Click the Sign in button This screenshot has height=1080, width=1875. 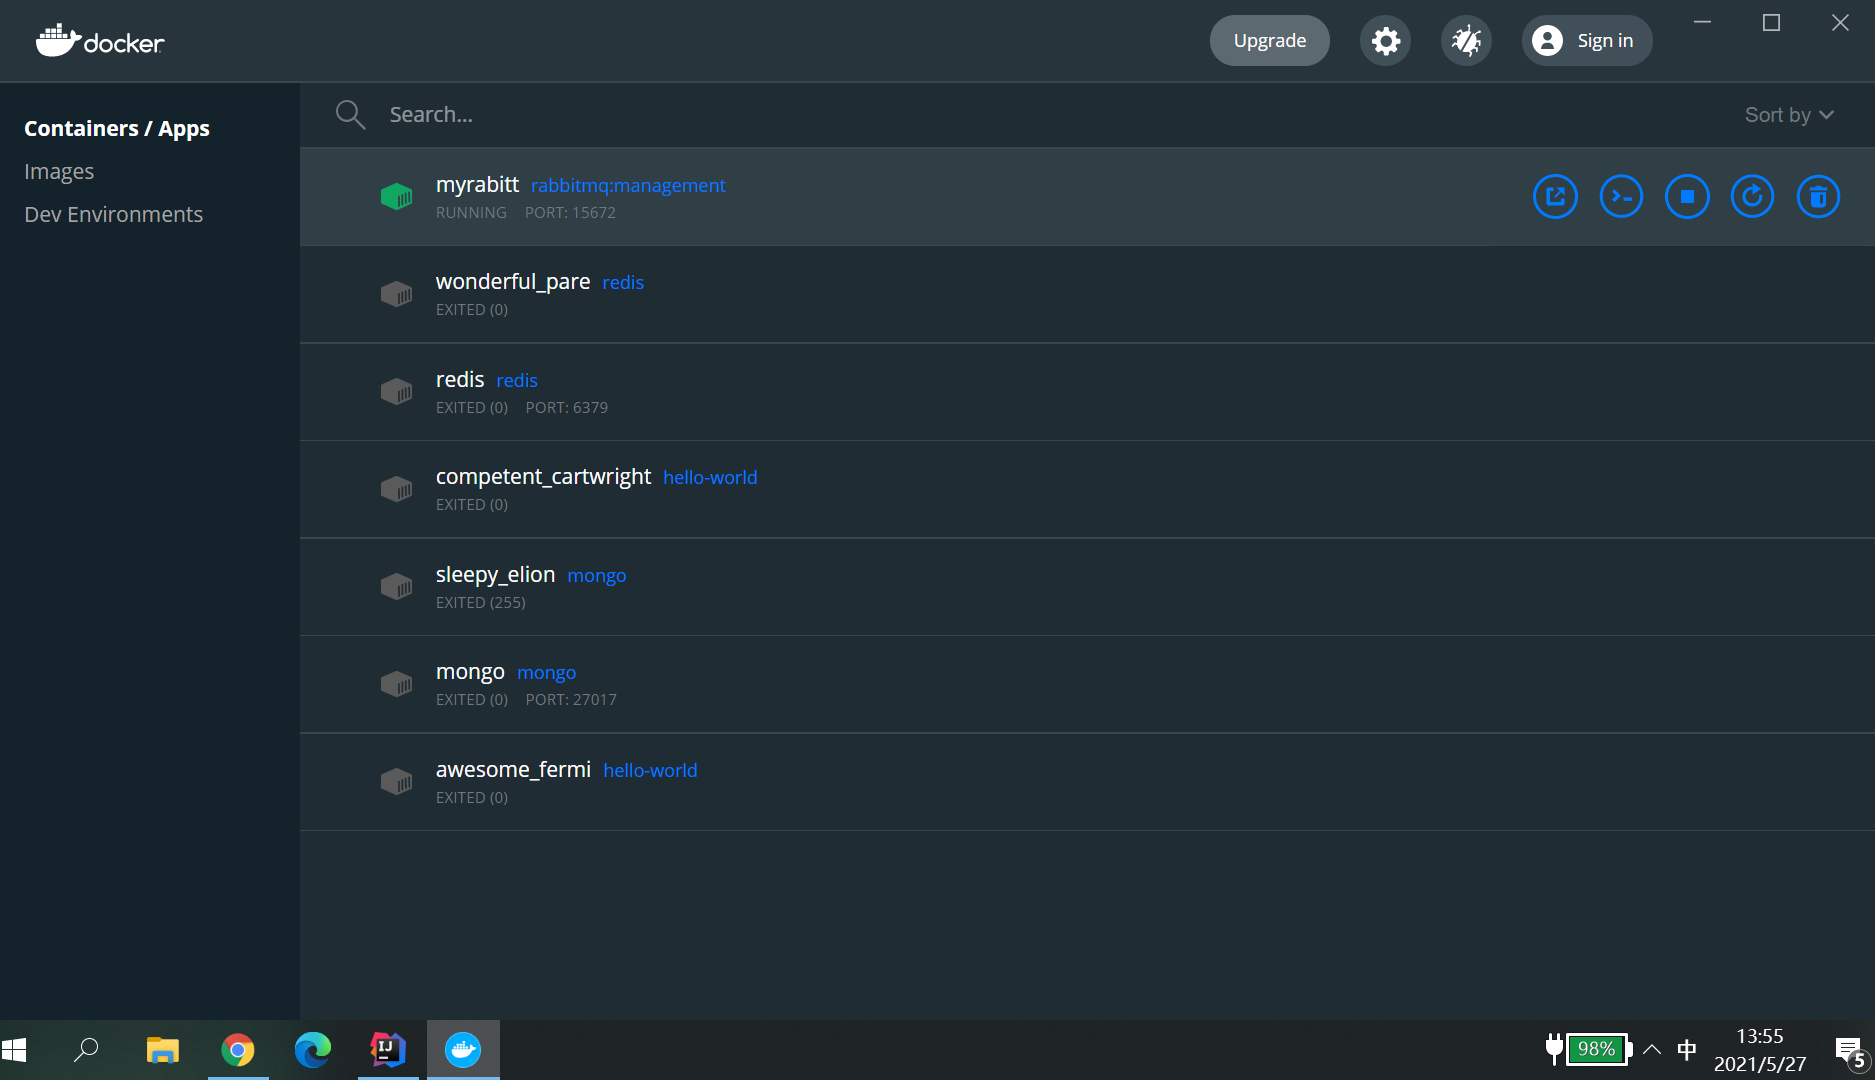click(x=1587, y=41)
